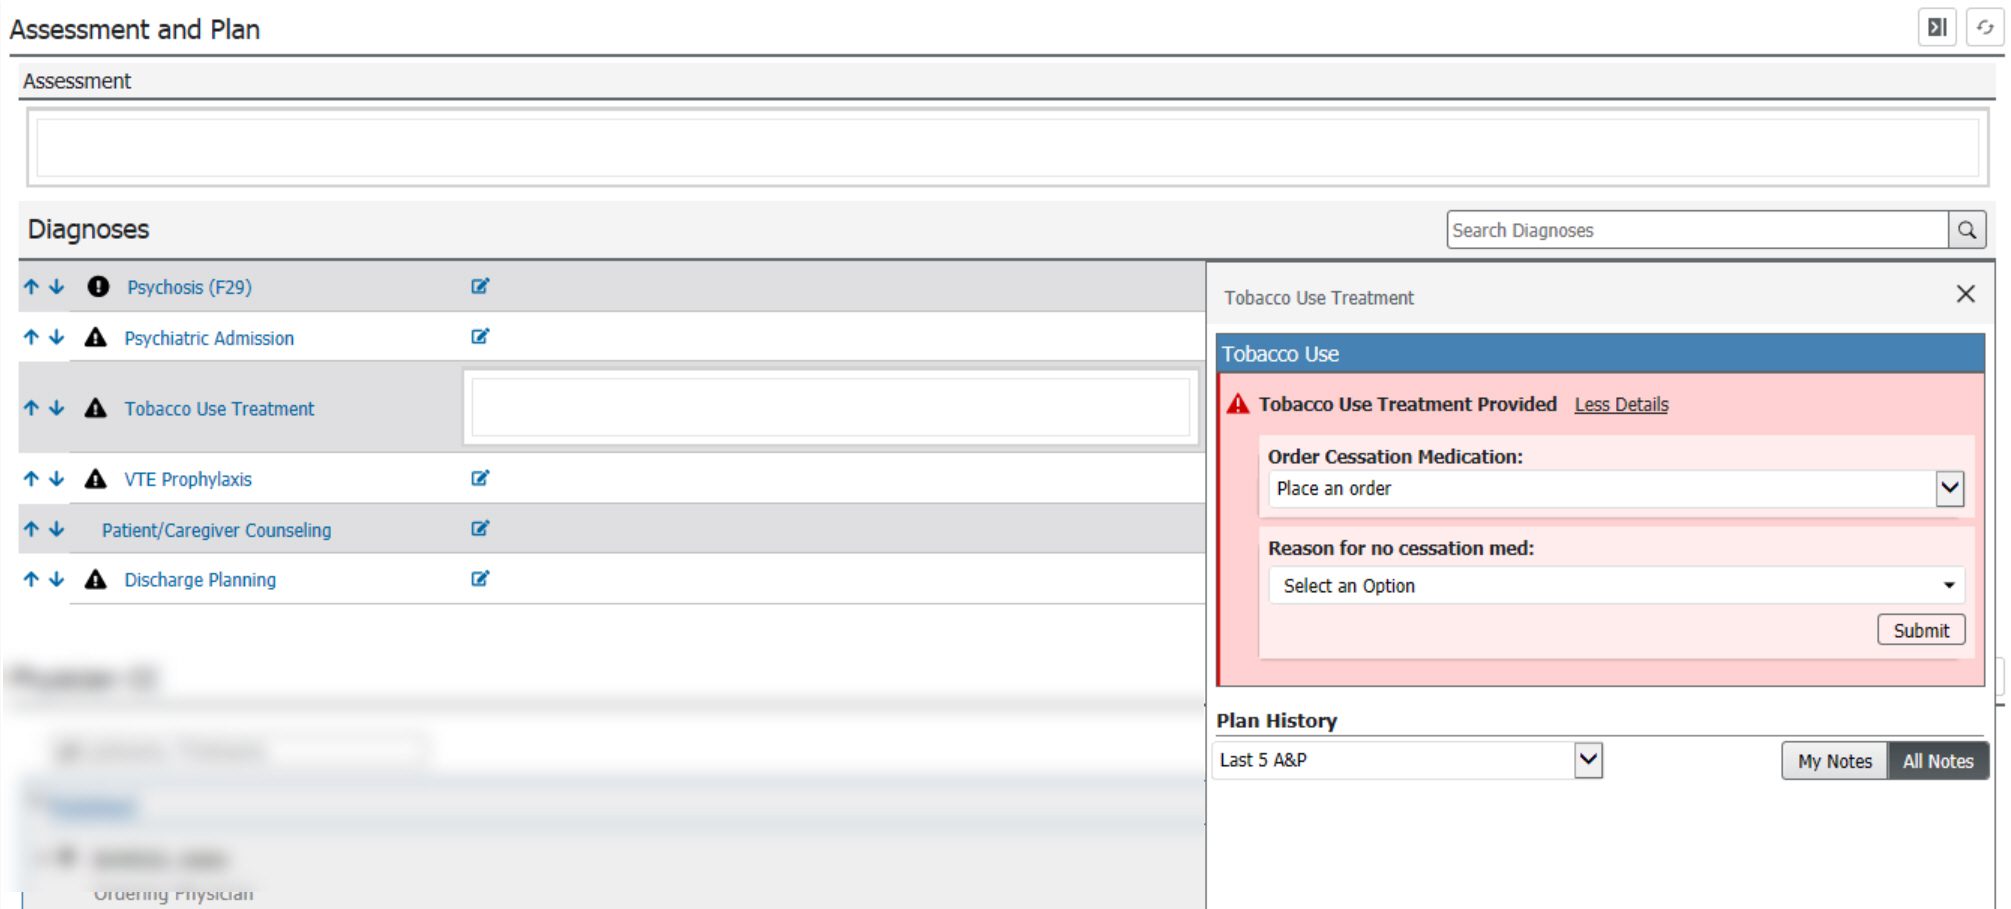Open the Psychiatric Admission link
The image size is (2011, 909).
tap(209, 338)
